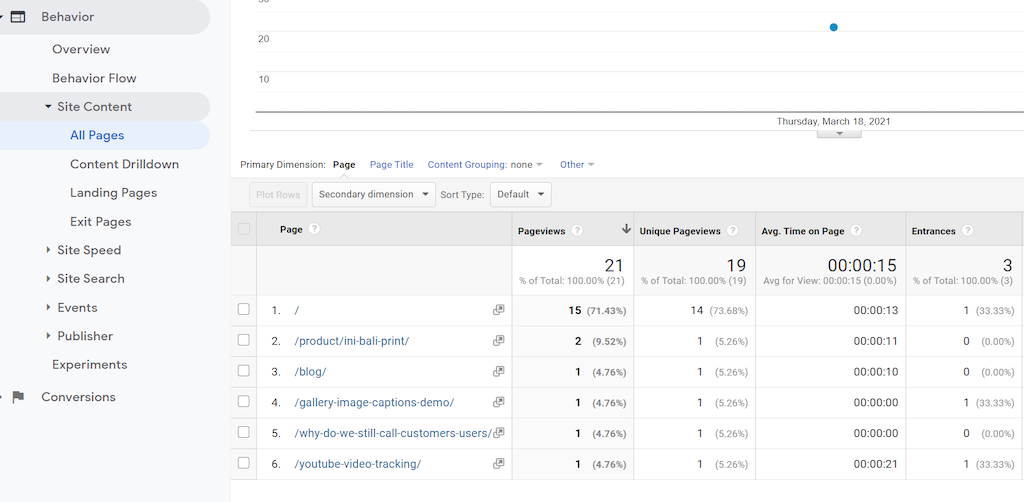Click the Plot Rows button
This screenshot has width=1024, height=502.
(278, 194)
